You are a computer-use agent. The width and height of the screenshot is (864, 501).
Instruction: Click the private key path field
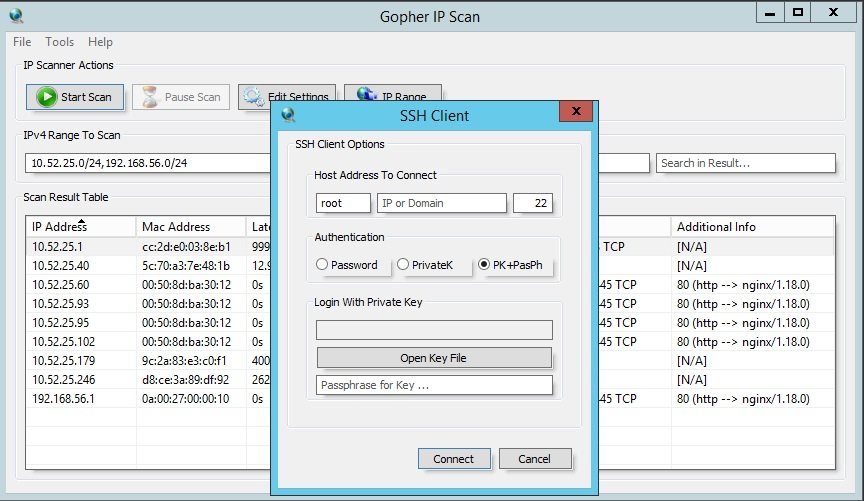click(434, 330)
